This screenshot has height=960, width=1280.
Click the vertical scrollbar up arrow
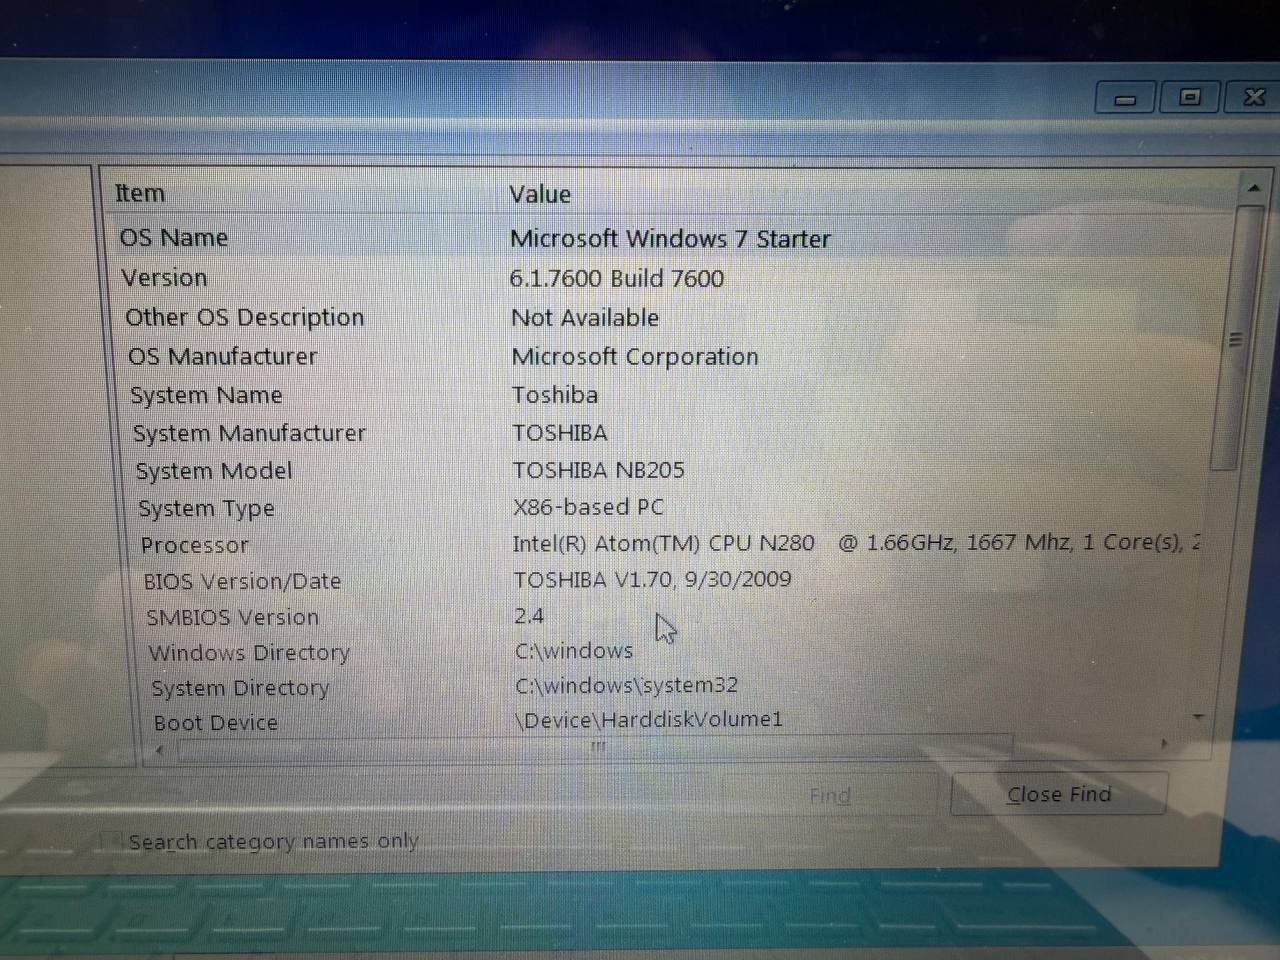tap(1253, 188)
